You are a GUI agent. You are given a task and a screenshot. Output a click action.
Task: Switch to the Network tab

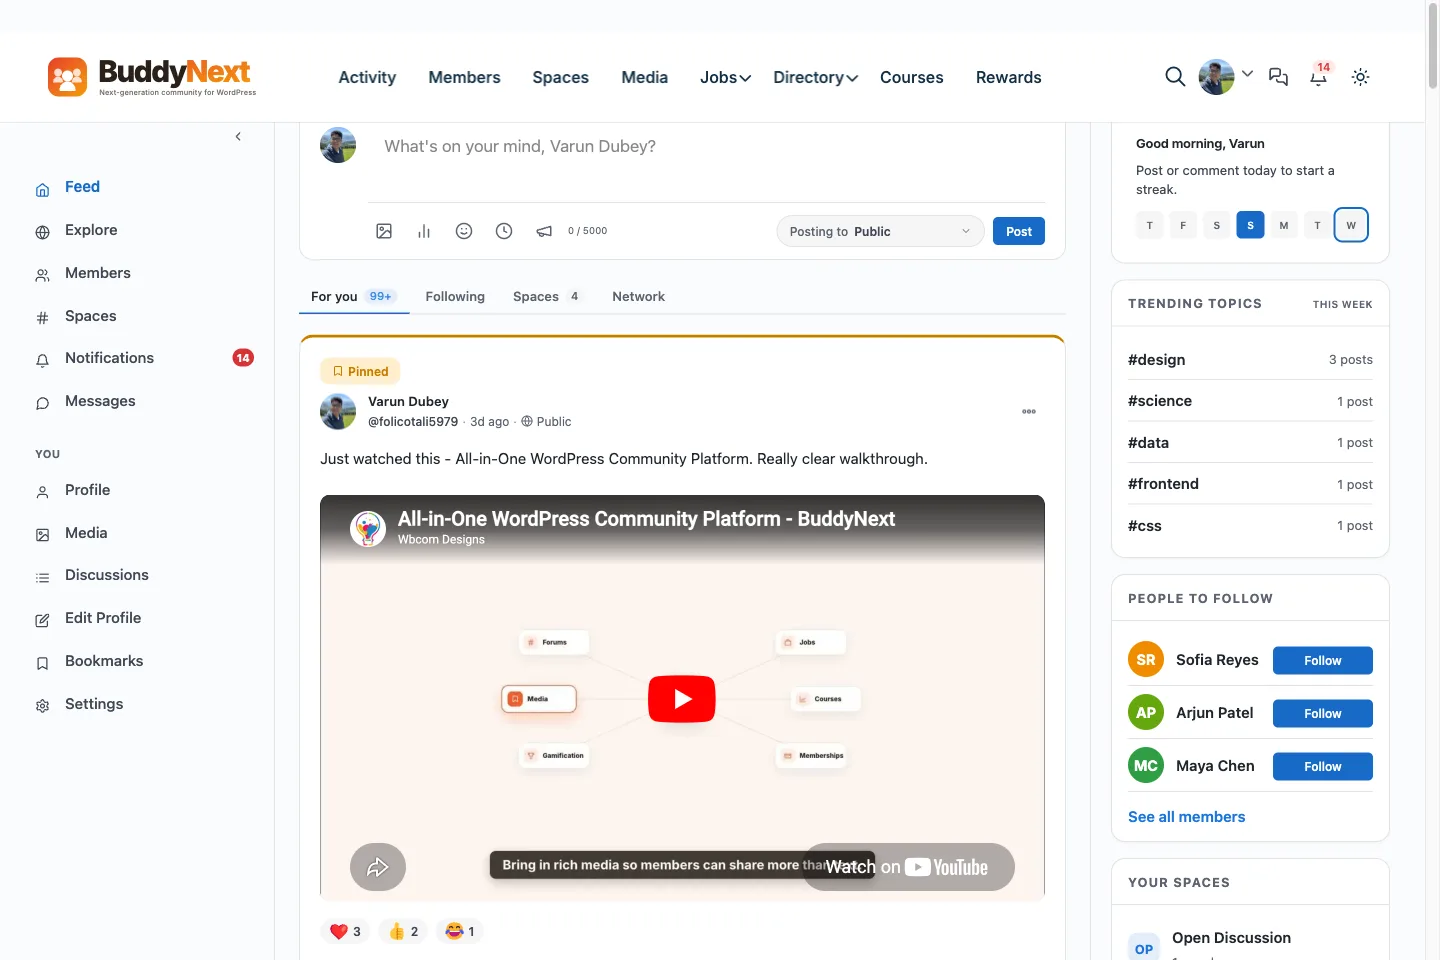(x=638, y=296)
